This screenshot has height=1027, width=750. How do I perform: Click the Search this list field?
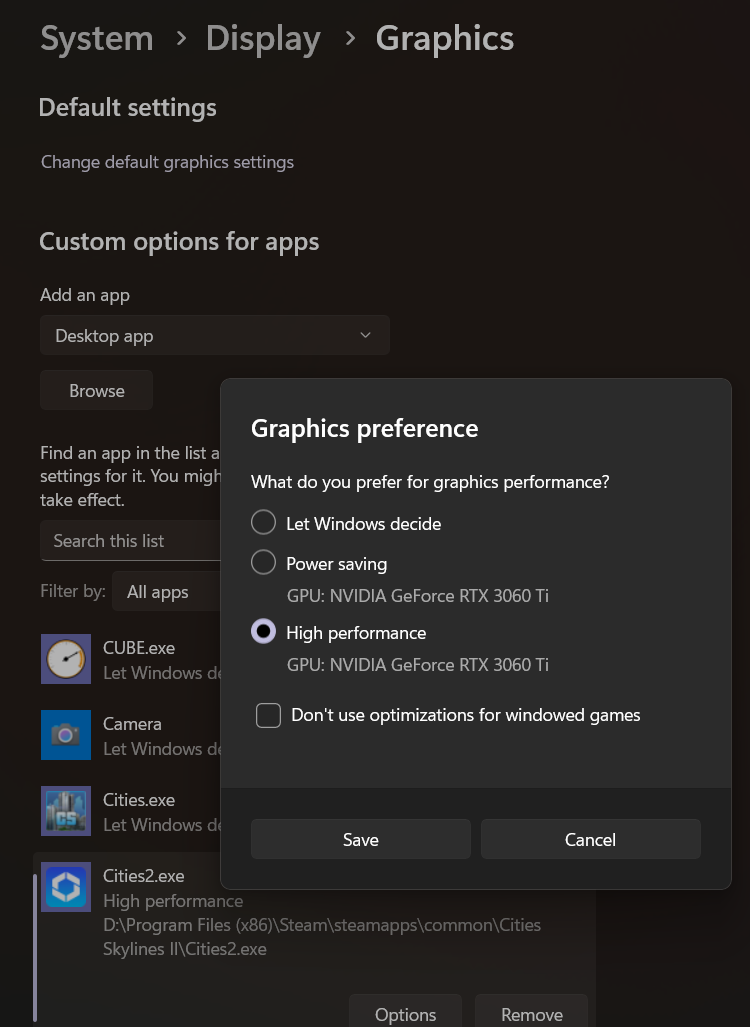coord(130,540)
